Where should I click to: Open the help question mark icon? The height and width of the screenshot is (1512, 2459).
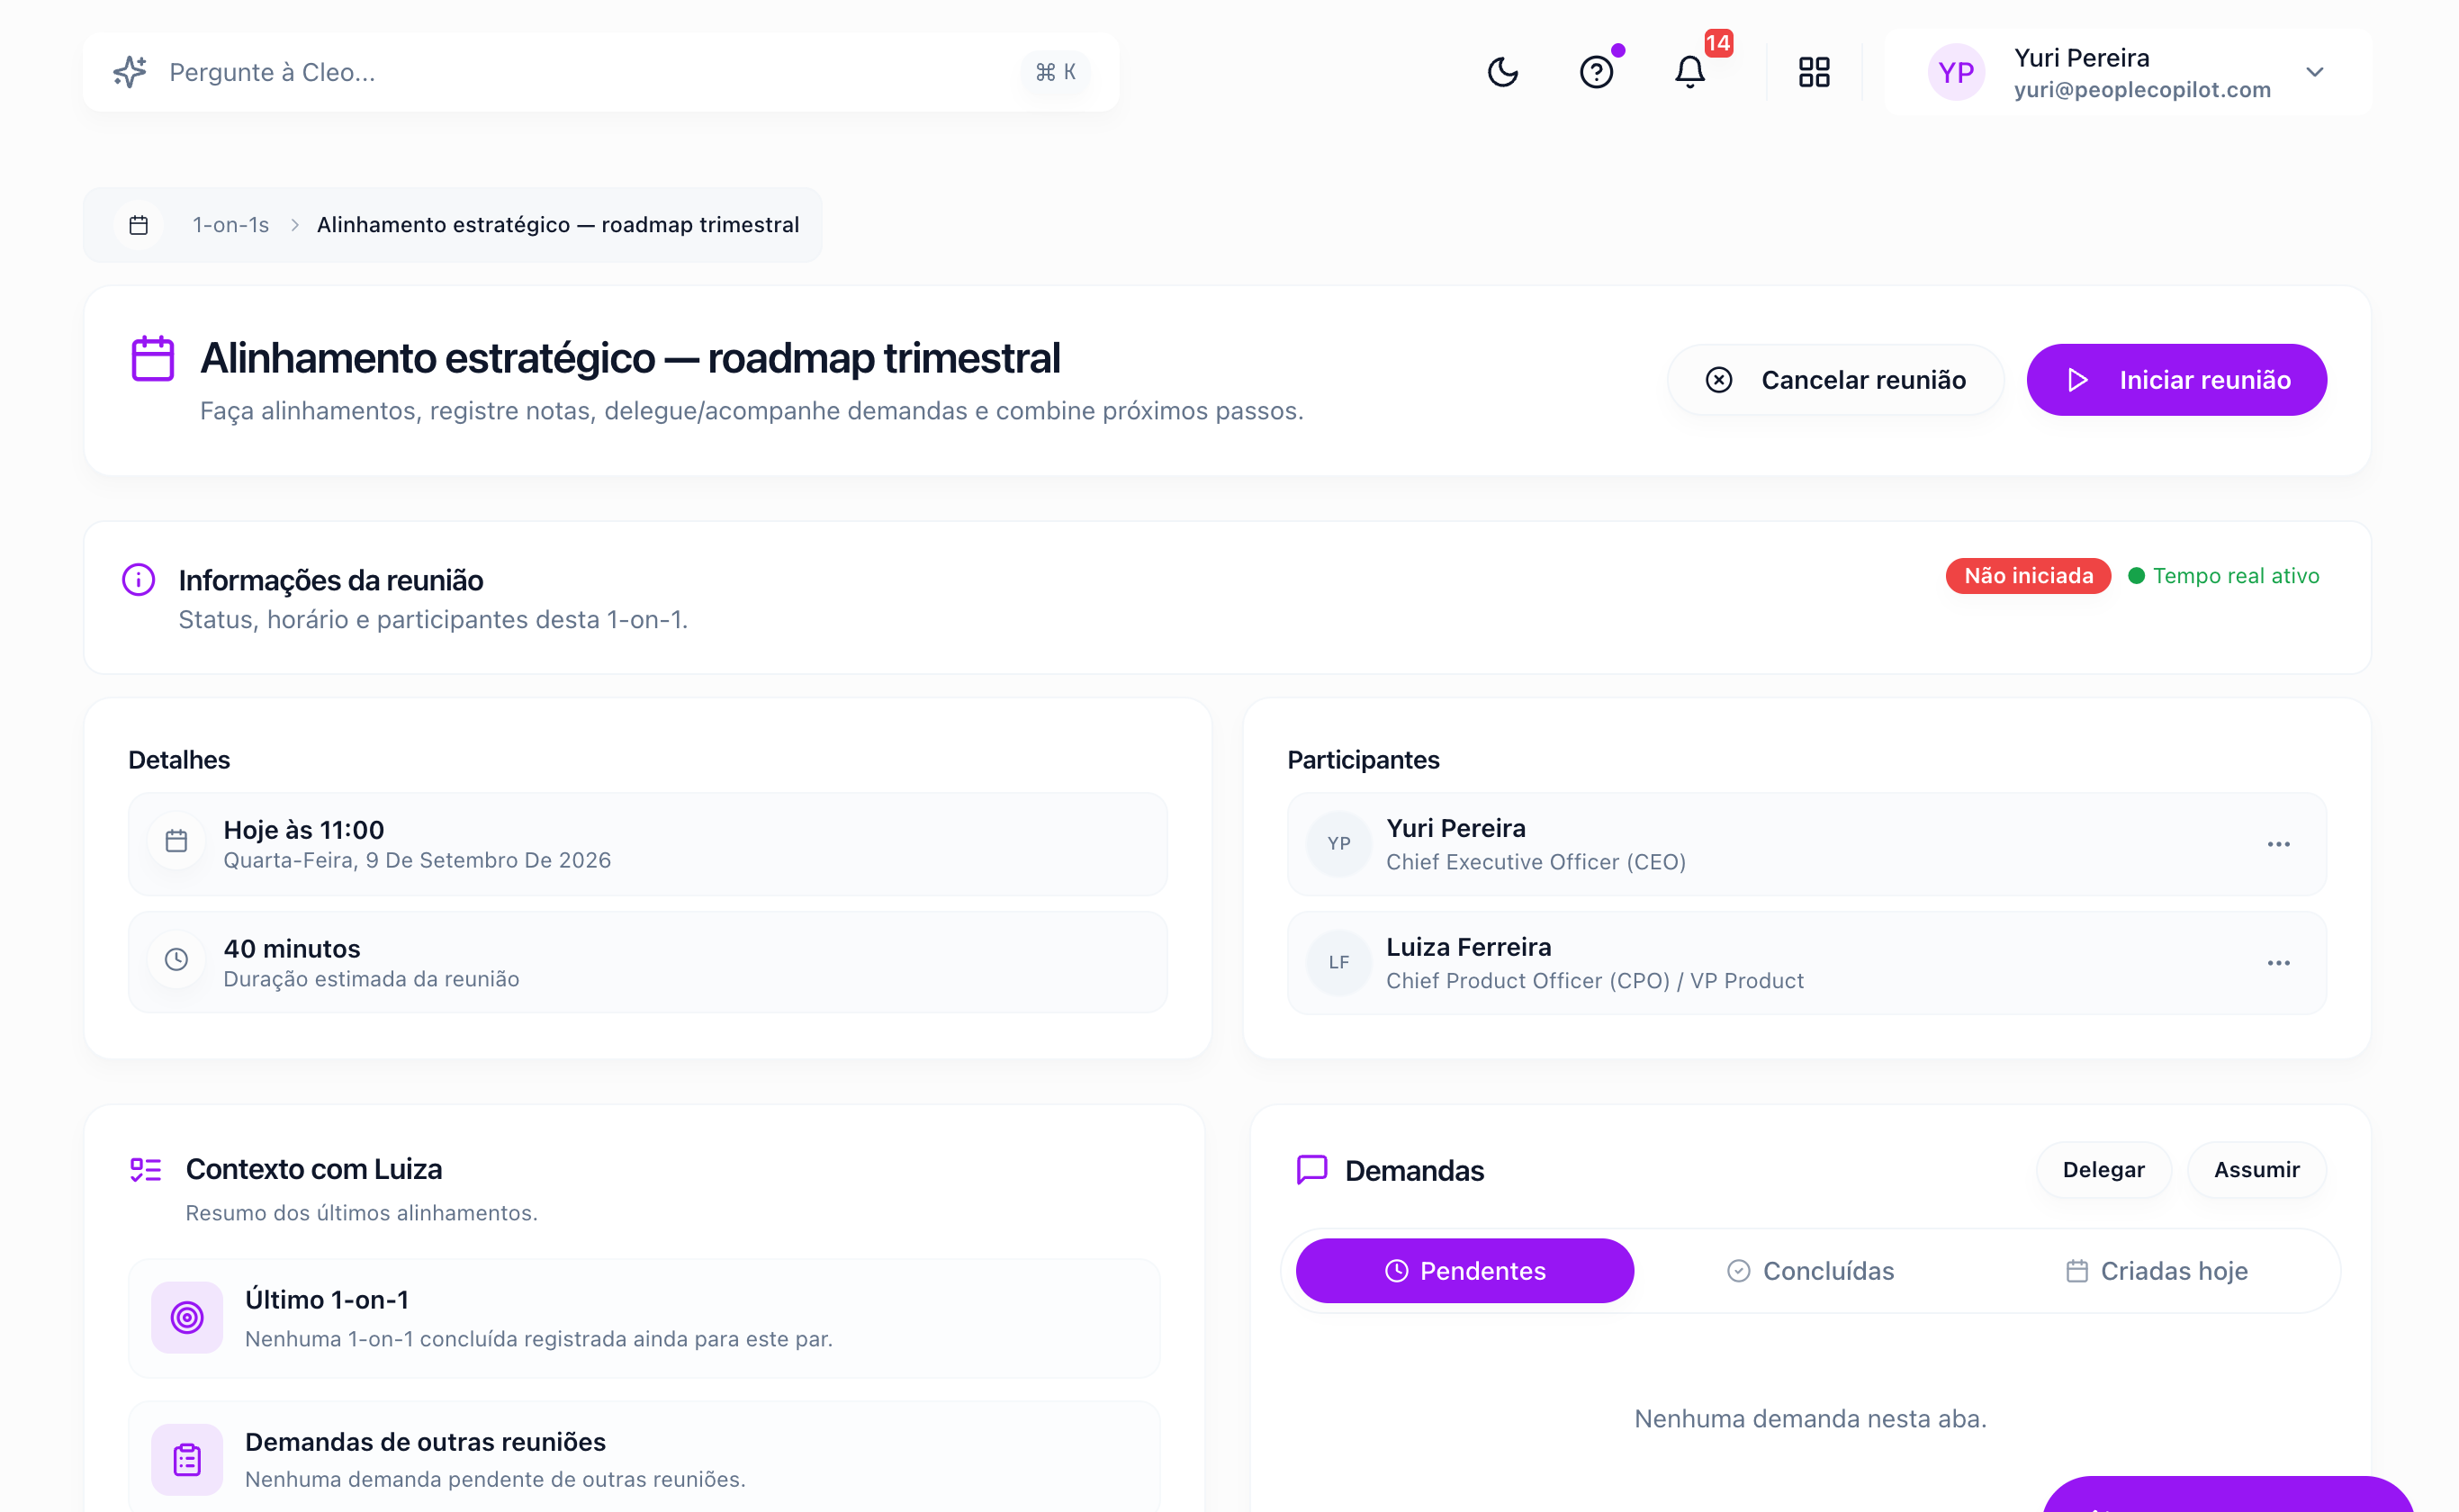(1596, 72)
